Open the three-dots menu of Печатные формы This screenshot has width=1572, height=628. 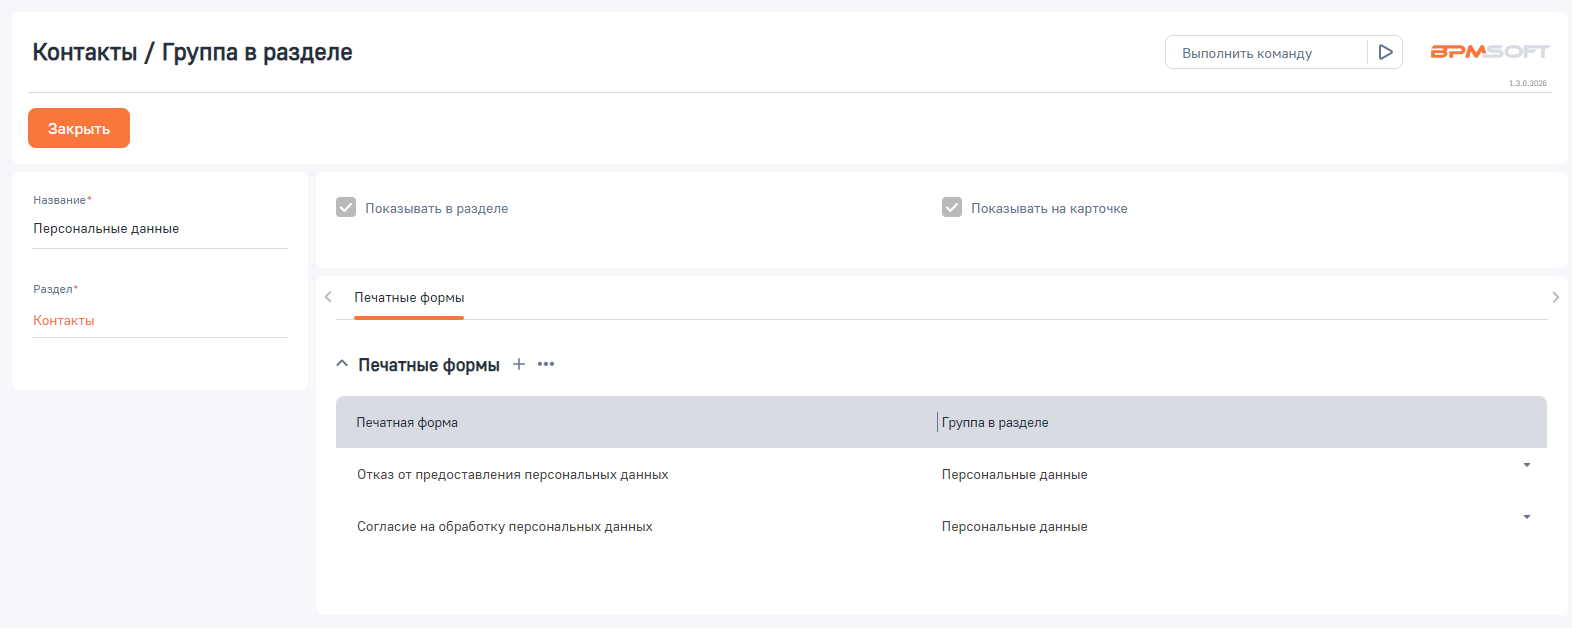click(546, 364)
